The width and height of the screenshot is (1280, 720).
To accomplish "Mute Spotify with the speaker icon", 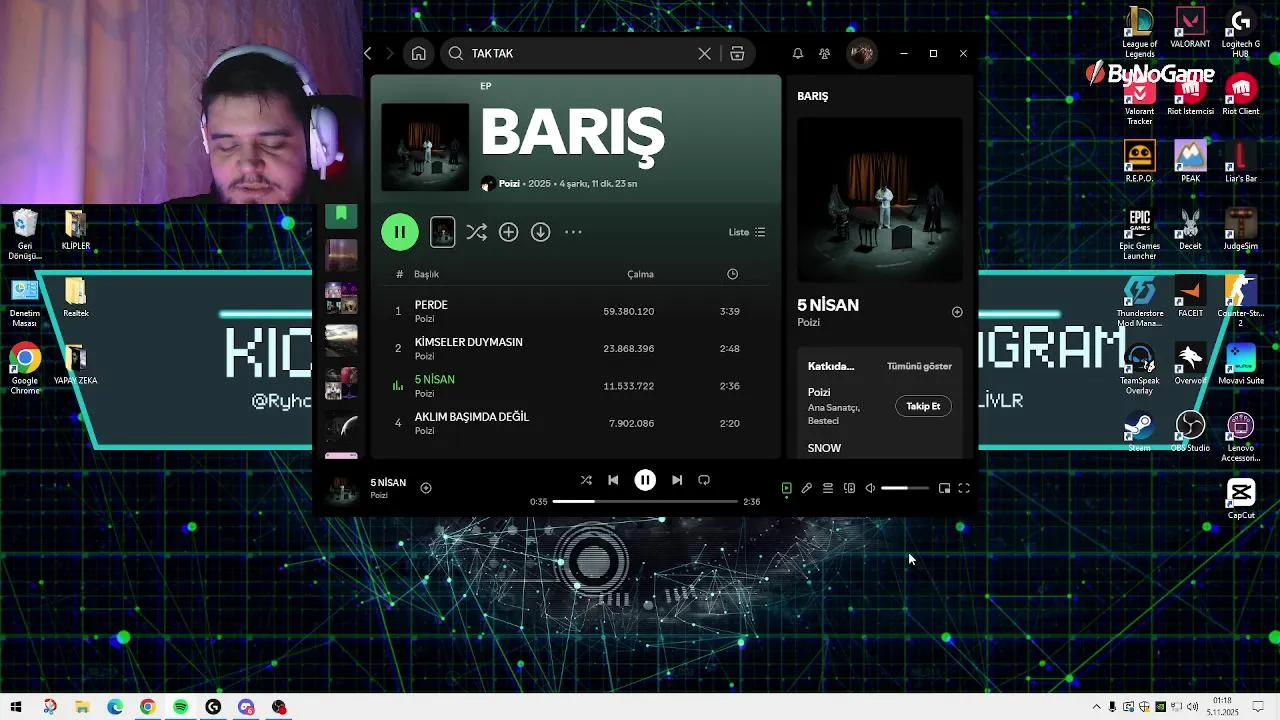I will point(870,488).
